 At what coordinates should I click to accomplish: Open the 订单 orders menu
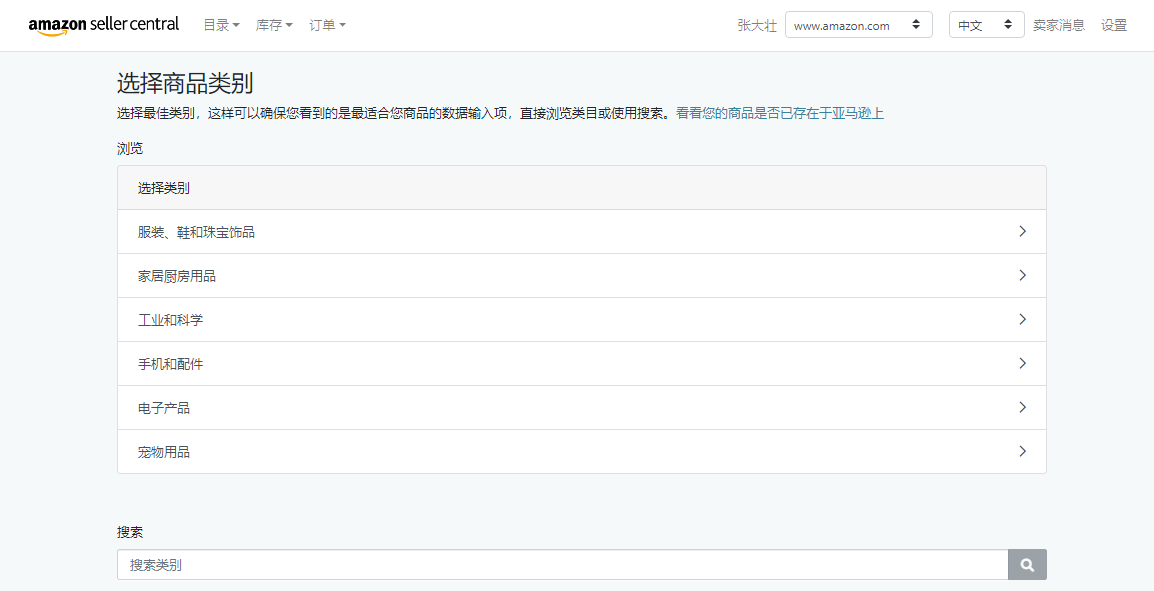pos(327,25)
